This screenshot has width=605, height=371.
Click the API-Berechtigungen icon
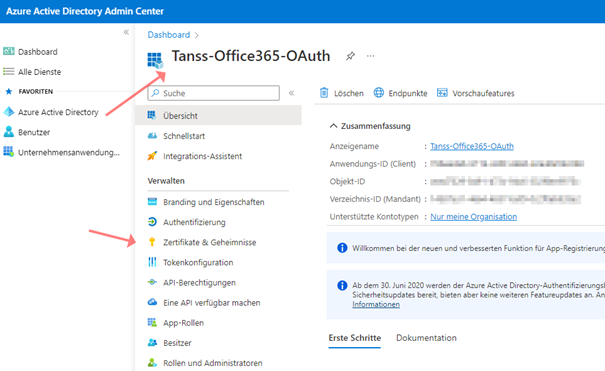coord(152,282)
